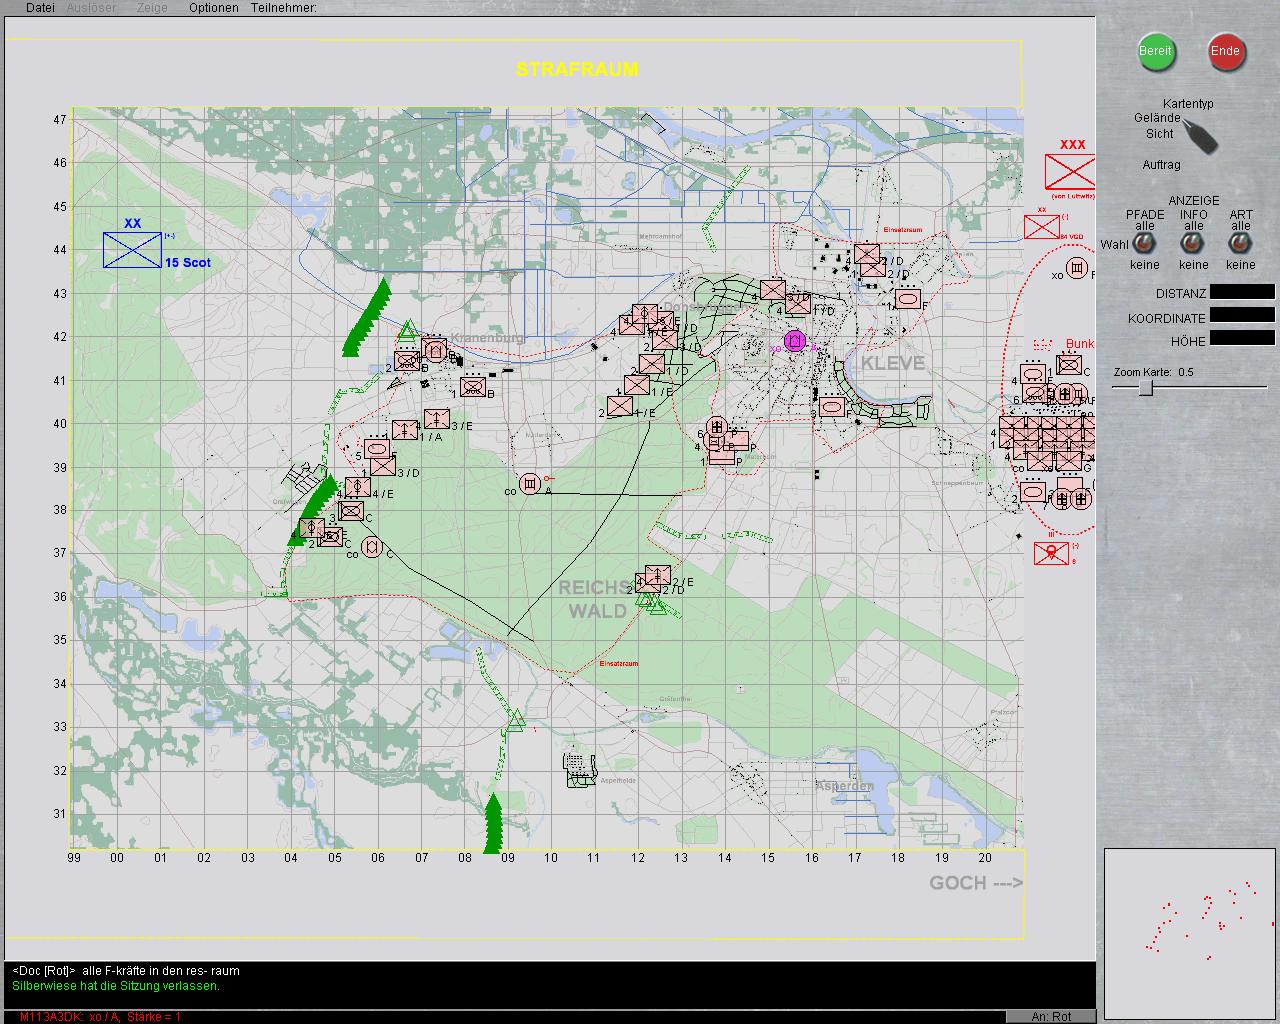Open the Optionen menu
This screenshot has width=1280, height=1024.
point(213,8)
